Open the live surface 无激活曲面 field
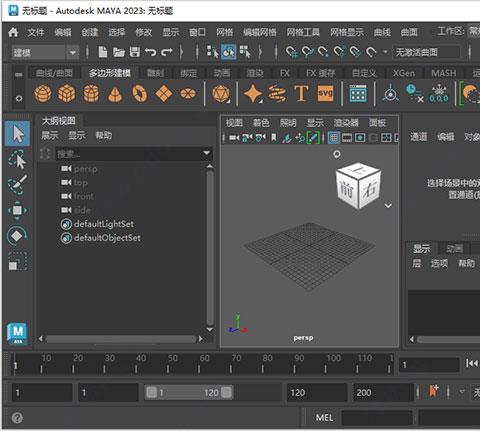Screen dimensions: 480x431 coord(426,52)
